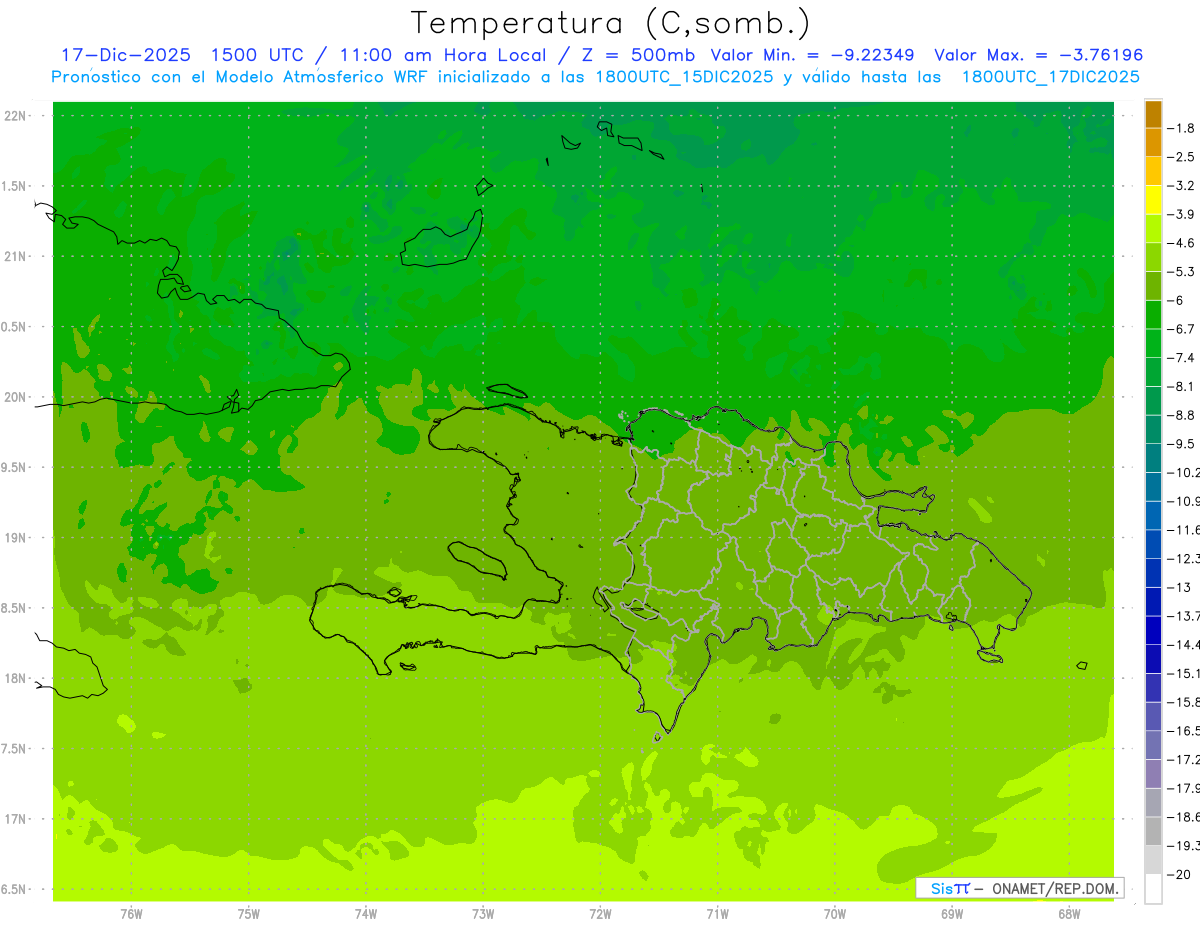Screen dimensions: 1200x927
Task: Click the "20N" latitude label
Action: click(17, 397)
